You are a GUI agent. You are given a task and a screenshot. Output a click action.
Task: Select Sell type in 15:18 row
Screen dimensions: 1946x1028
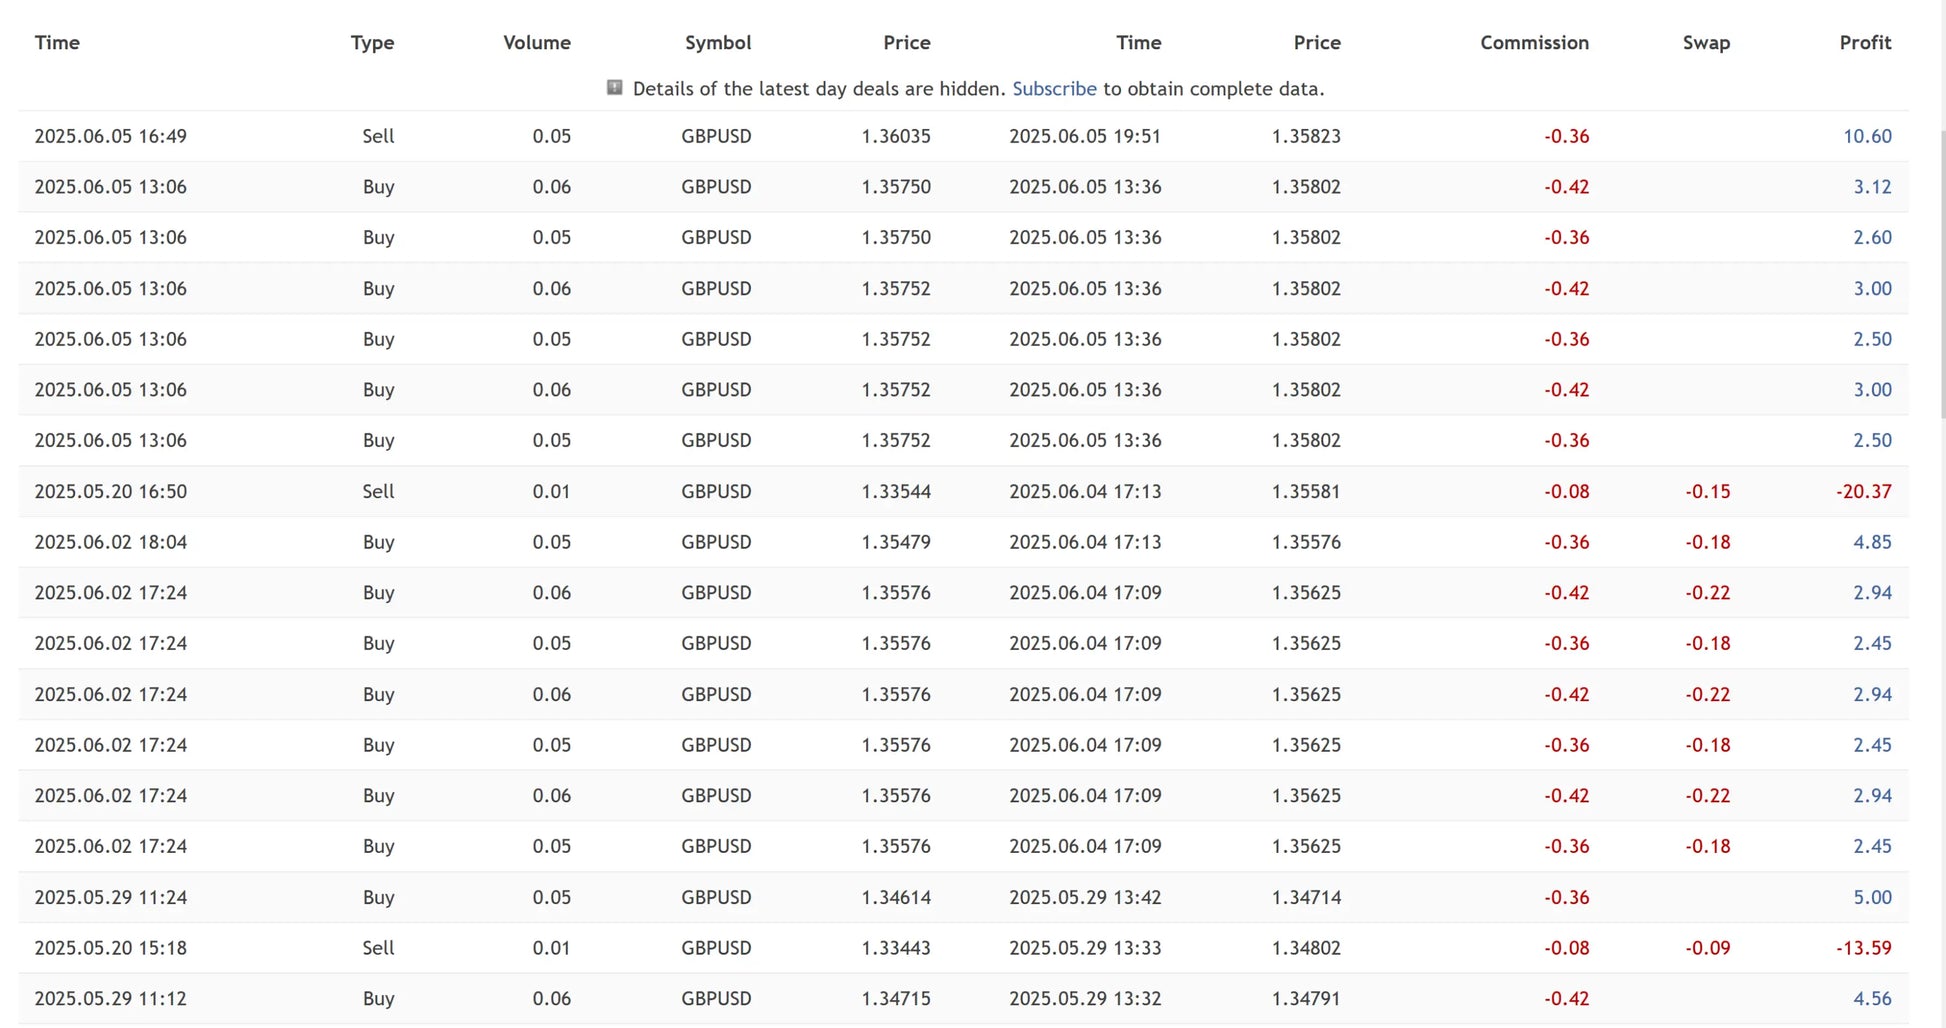pyautogui.click(x=378, y=948)
